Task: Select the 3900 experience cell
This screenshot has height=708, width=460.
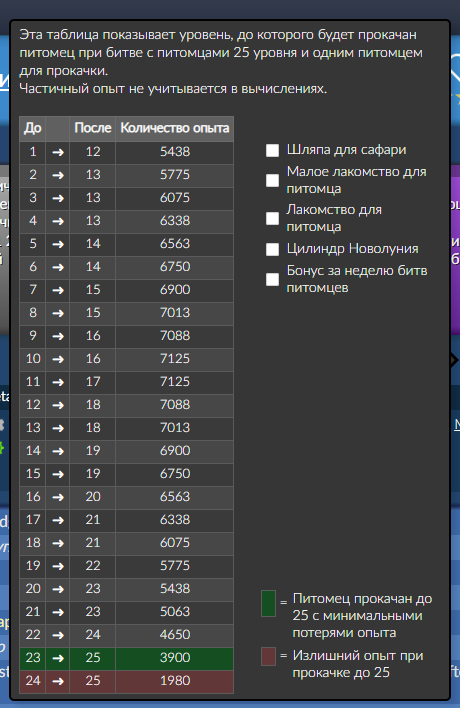Action: click(x=175, y=658)
